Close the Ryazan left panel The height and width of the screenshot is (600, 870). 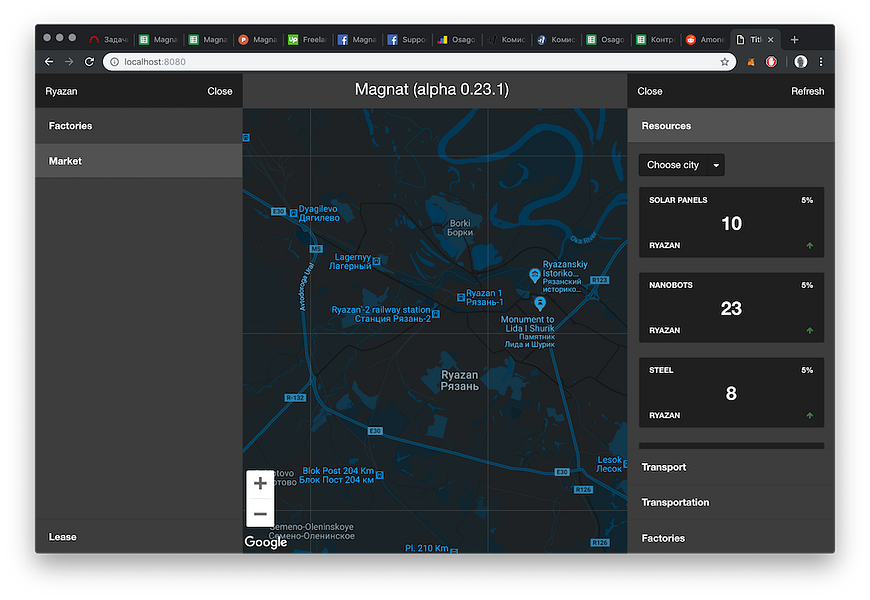(220, 91)
